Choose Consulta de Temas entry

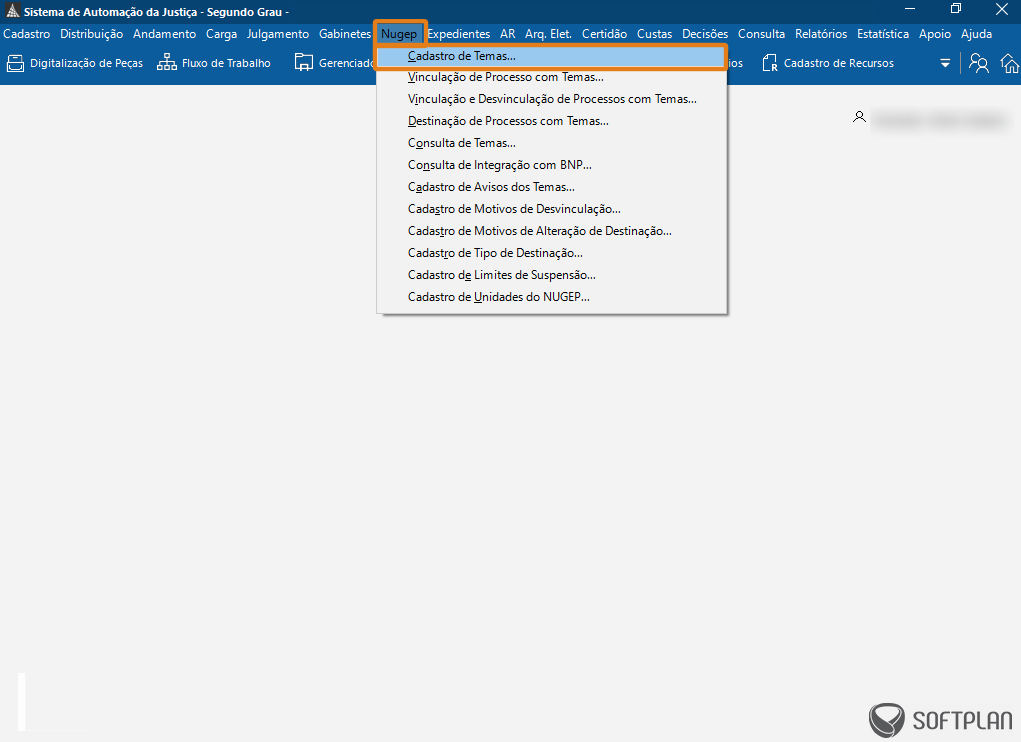[551, 143]
